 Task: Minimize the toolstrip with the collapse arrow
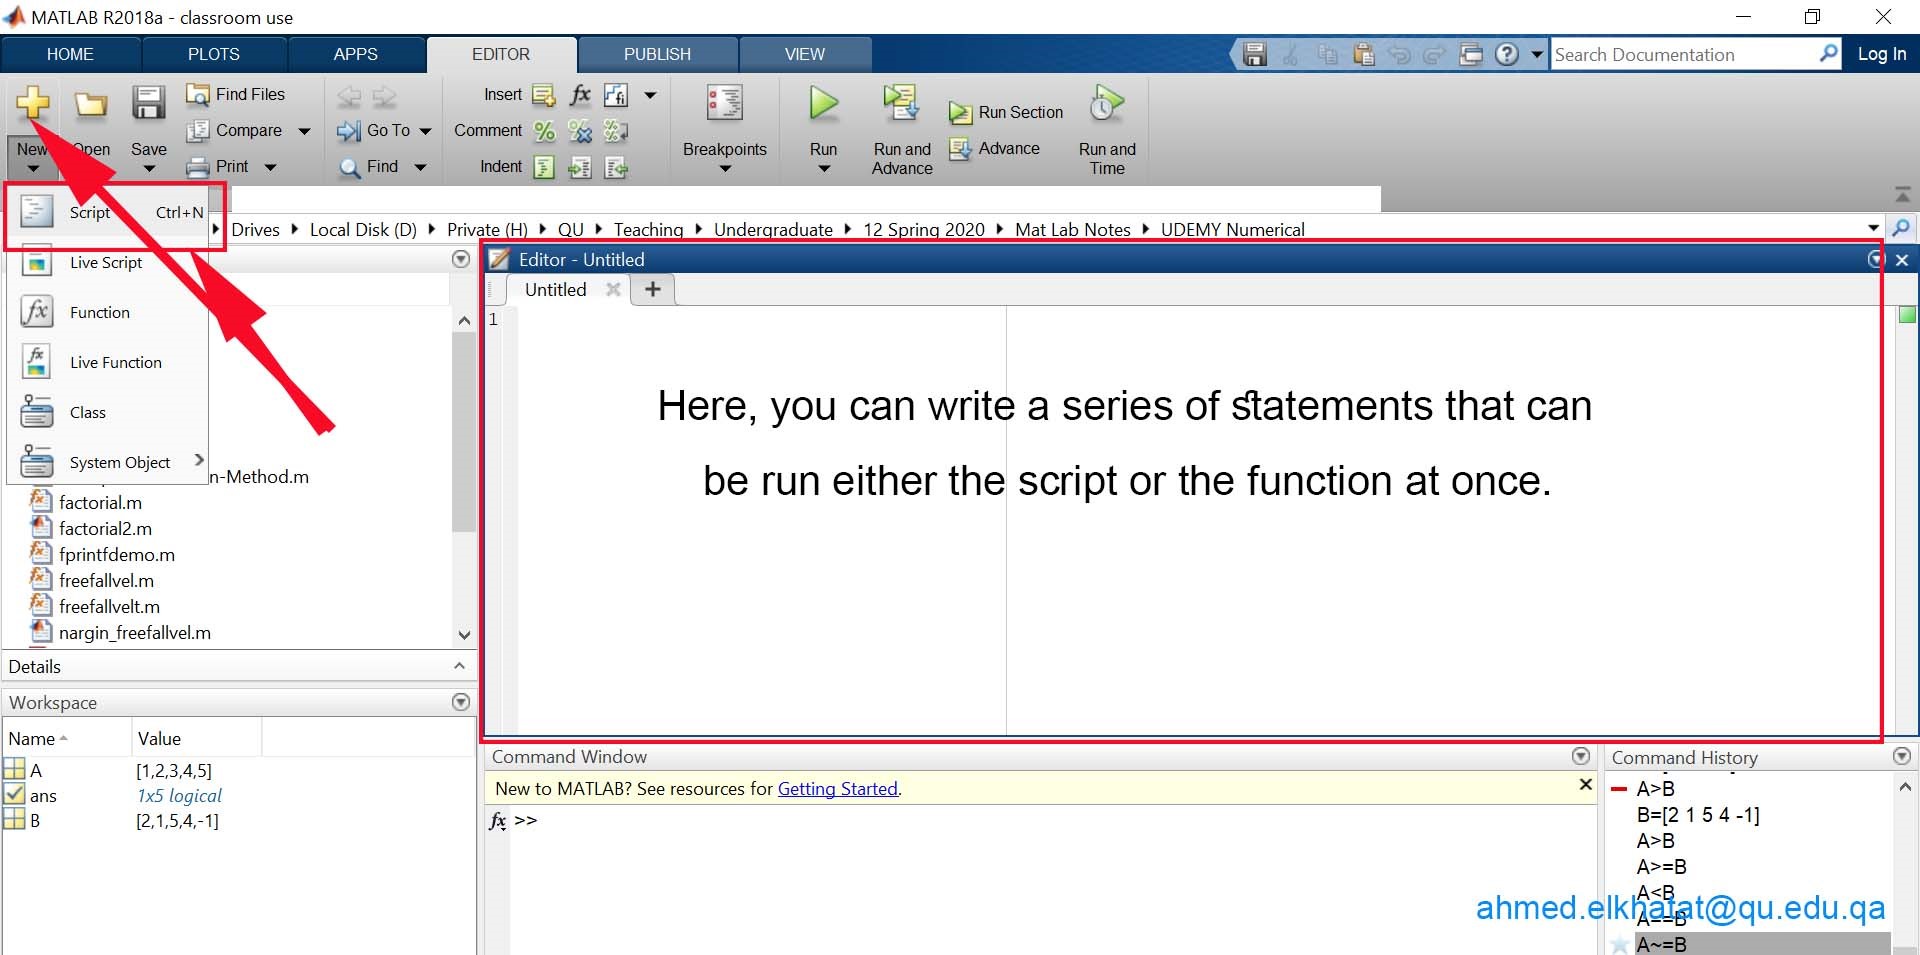pos(1902,195)
